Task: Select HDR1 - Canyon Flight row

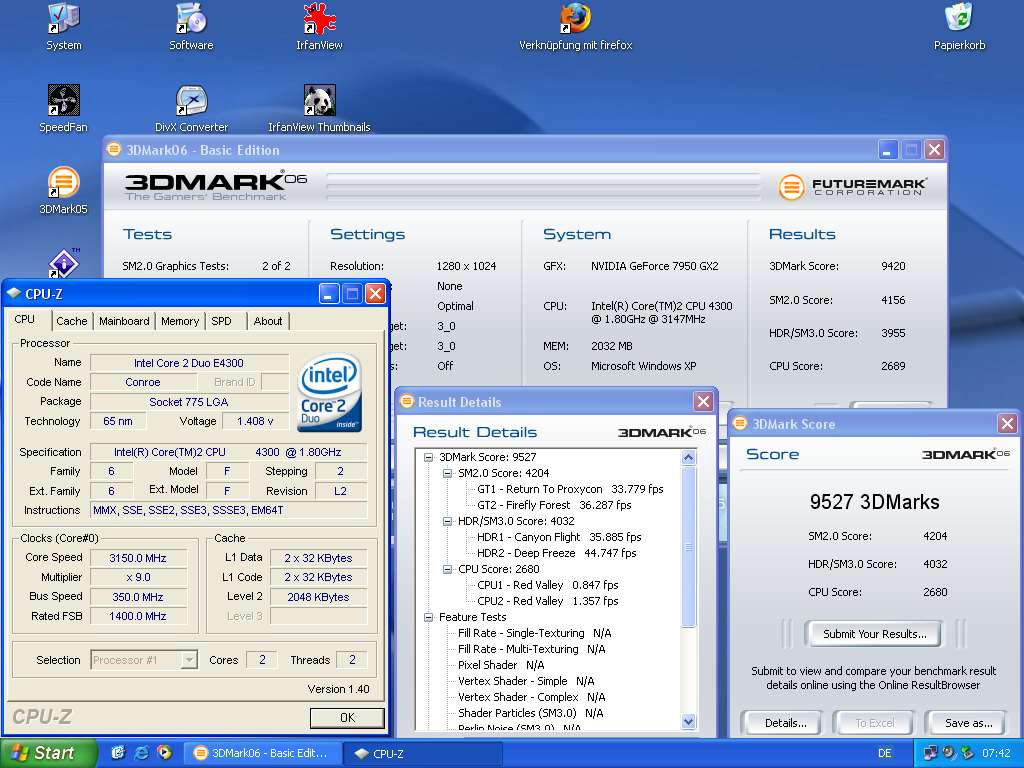Action: point(559,537)
